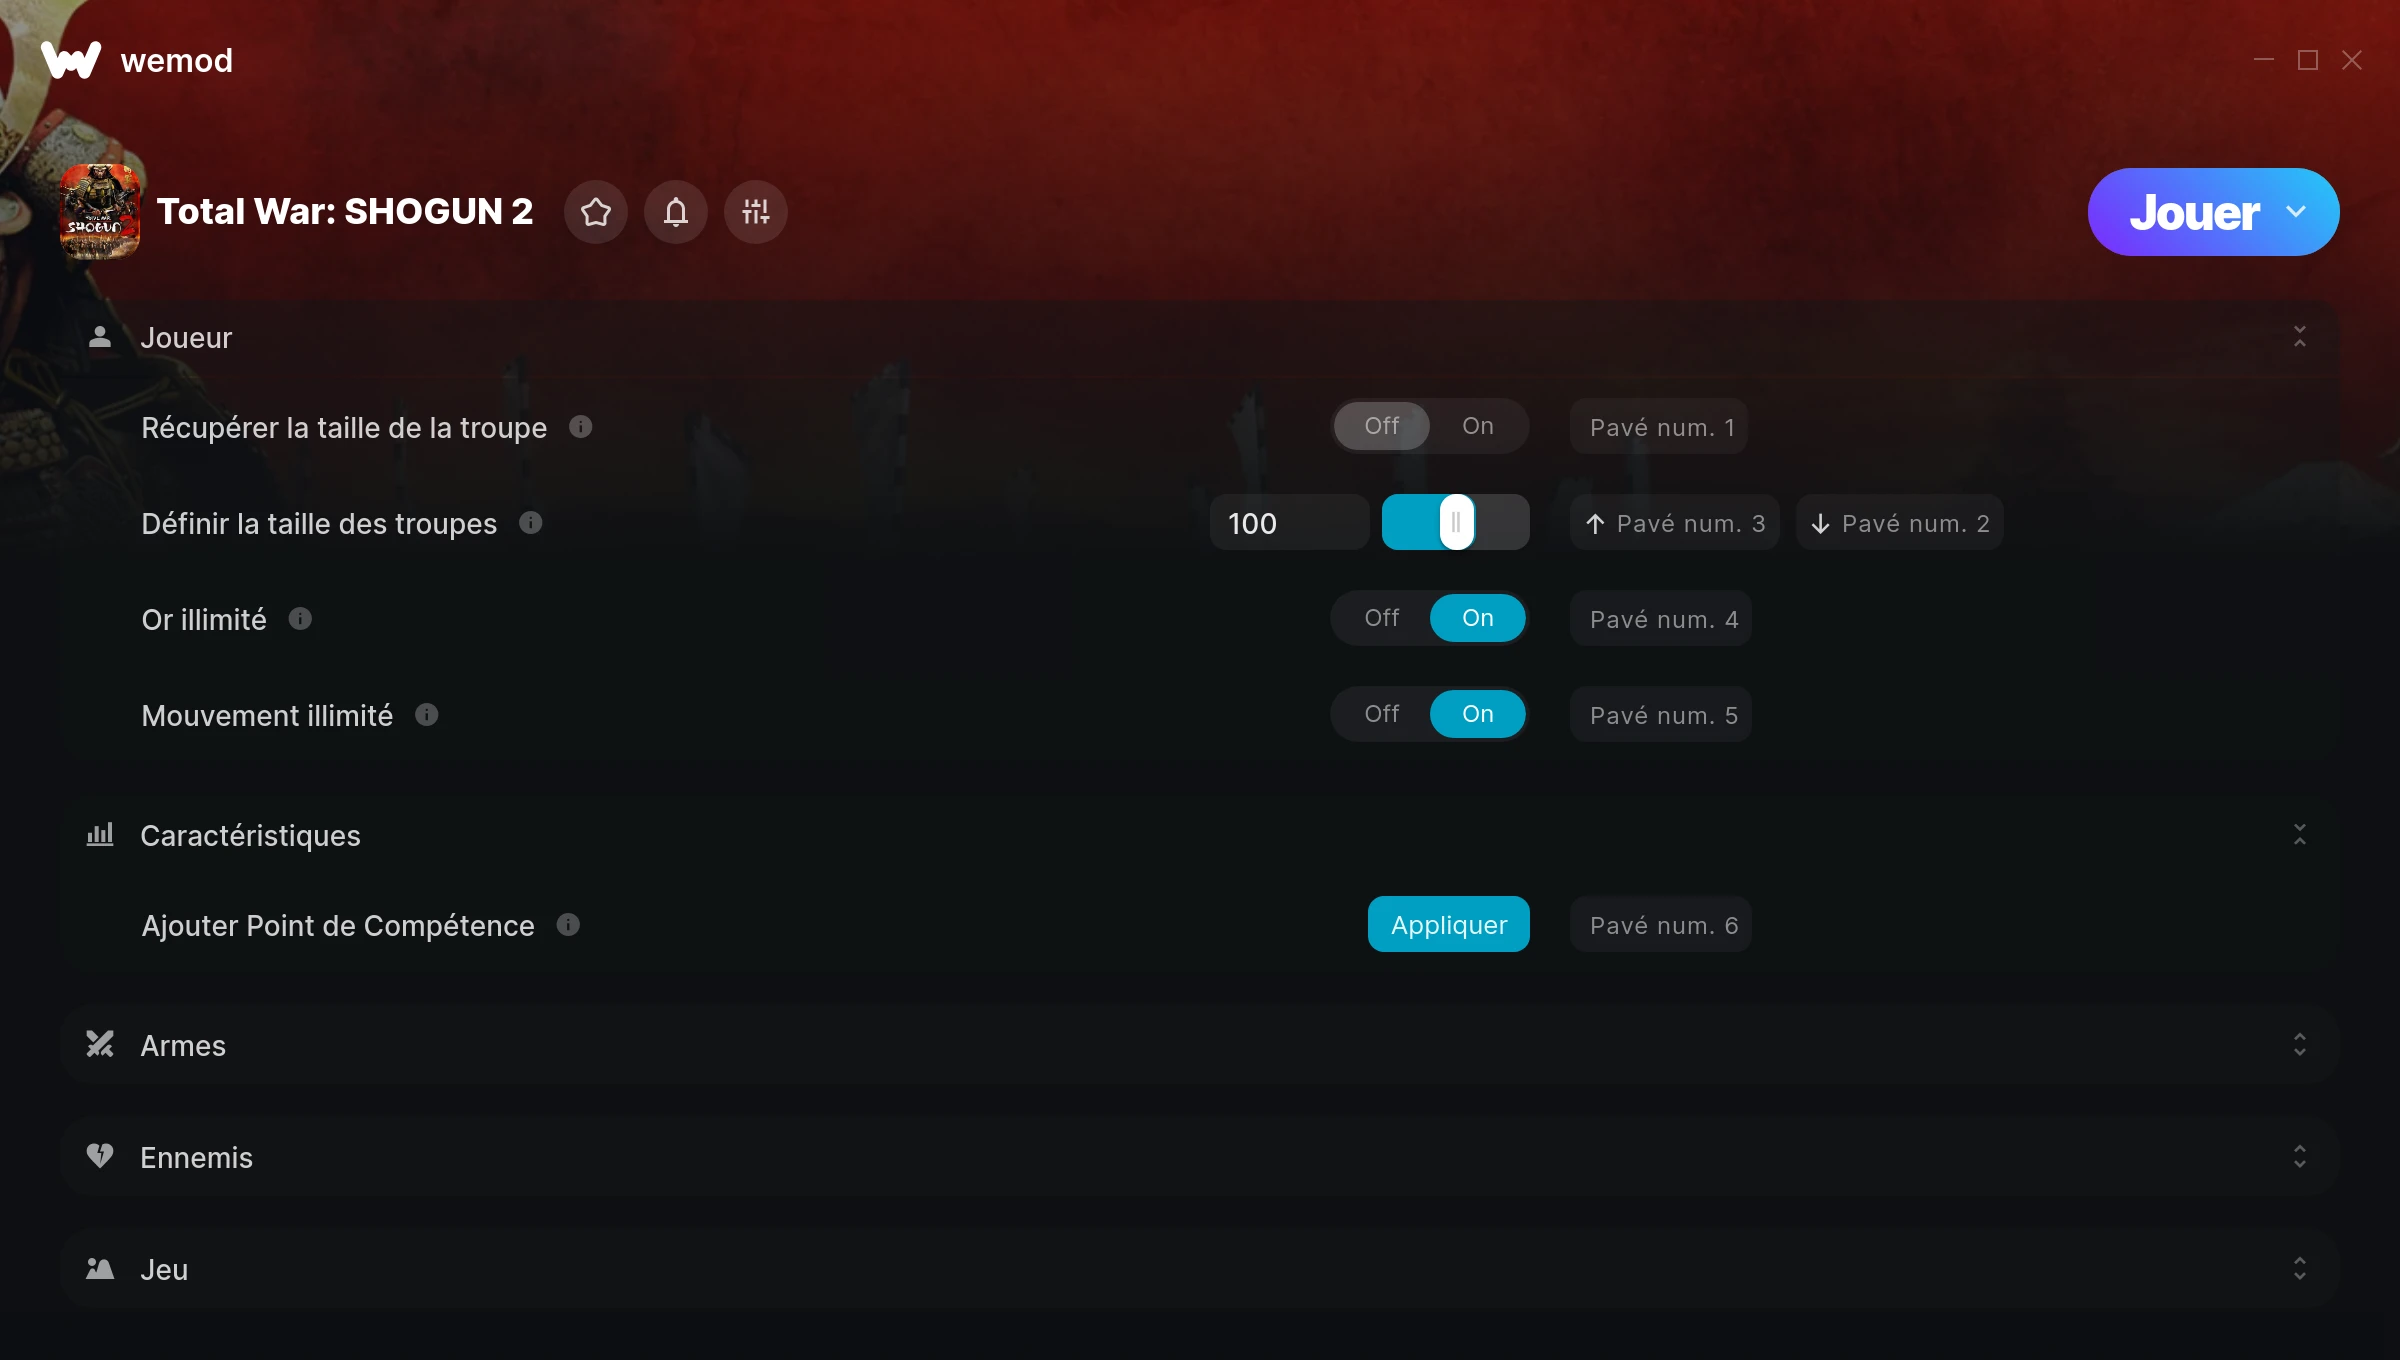Viewport: 2400px width, 1360px height.
Task: Open the Jouer dropdown arrow
Action: tap(2296, 212)
